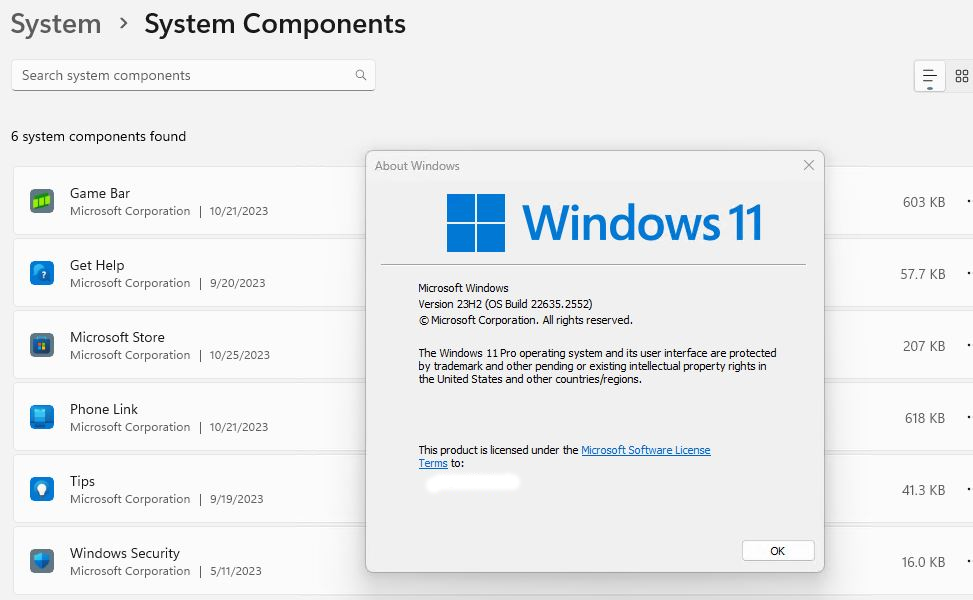
Task: Click the Tips lightbulb icon
Action: click(41, 489)
